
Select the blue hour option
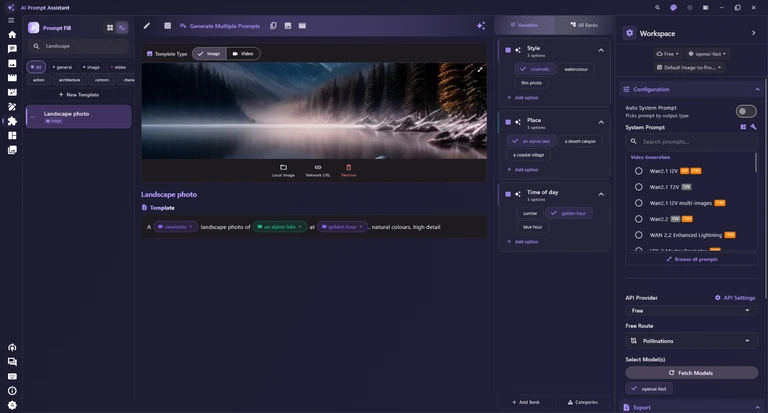[x=532, y=227]
